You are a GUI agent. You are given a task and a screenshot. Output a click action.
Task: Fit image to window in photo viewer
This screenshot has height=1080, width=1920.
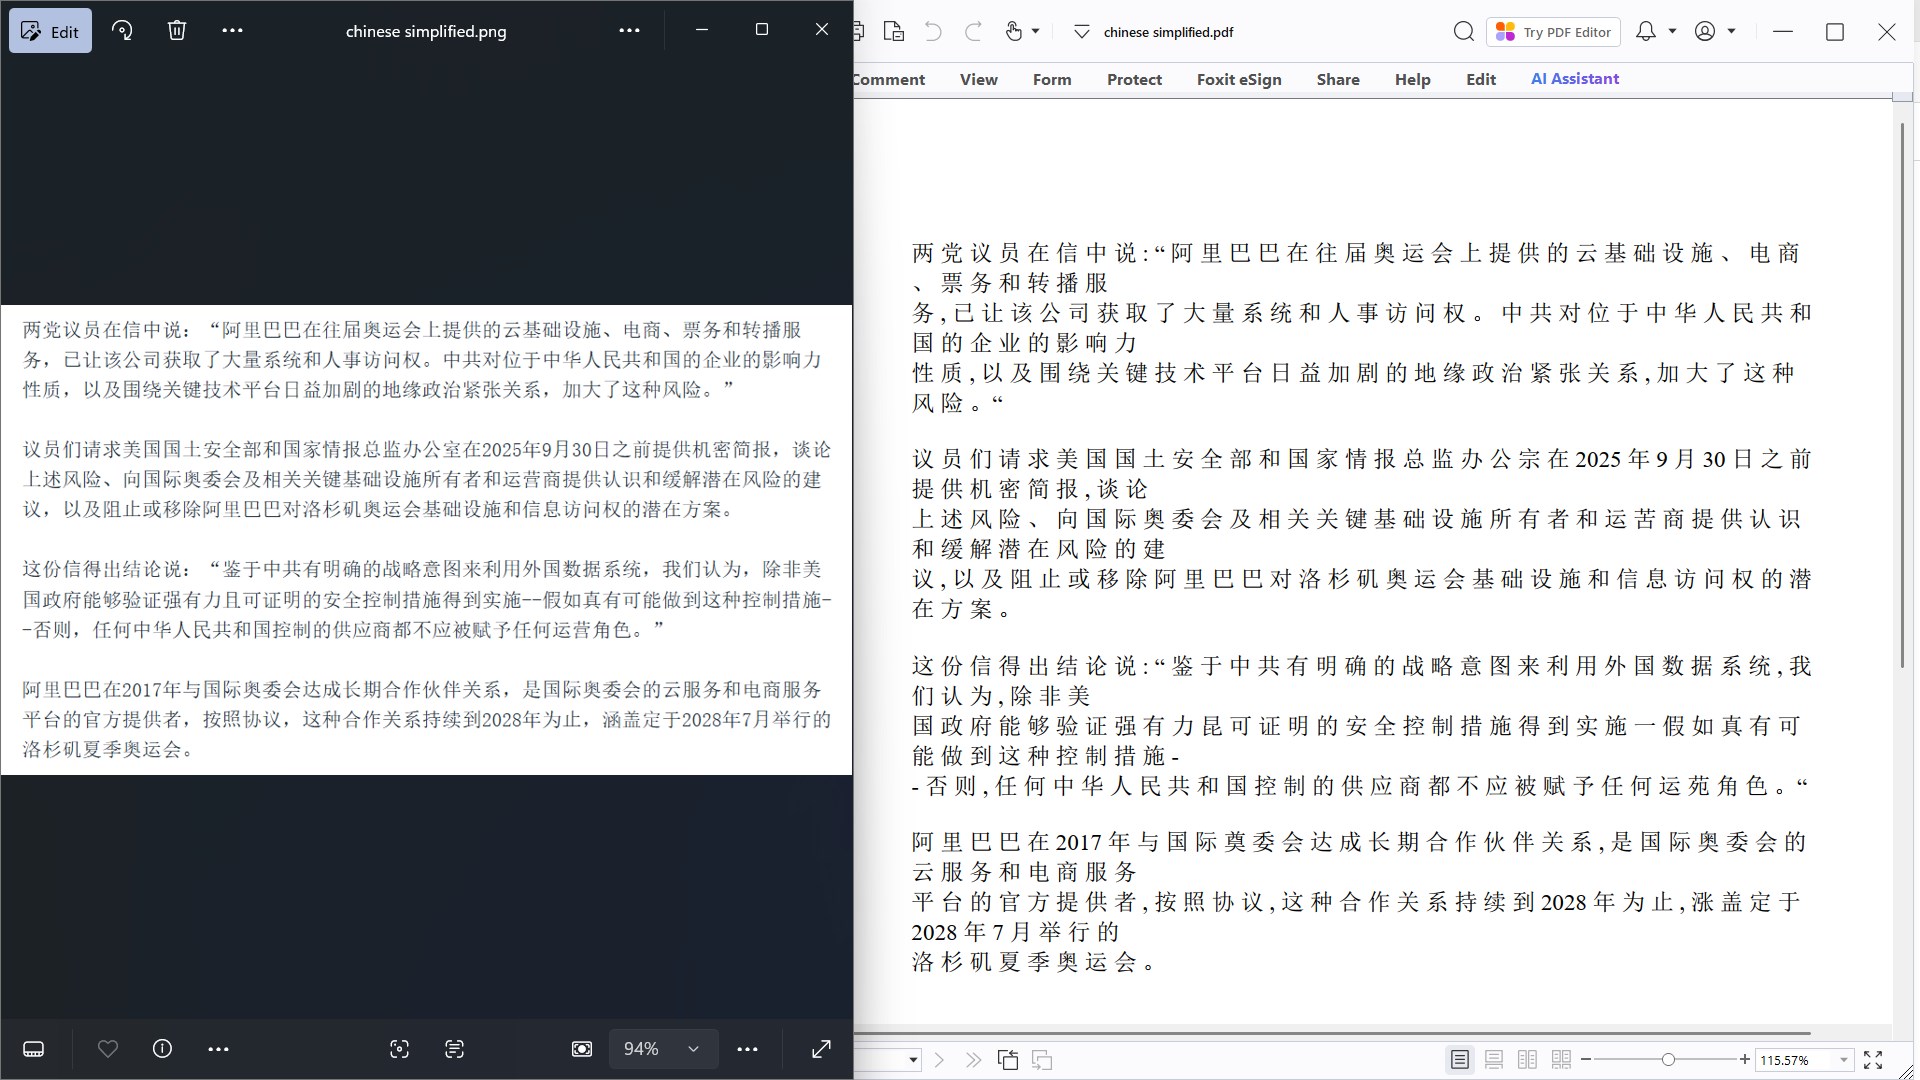(582, 1049)
